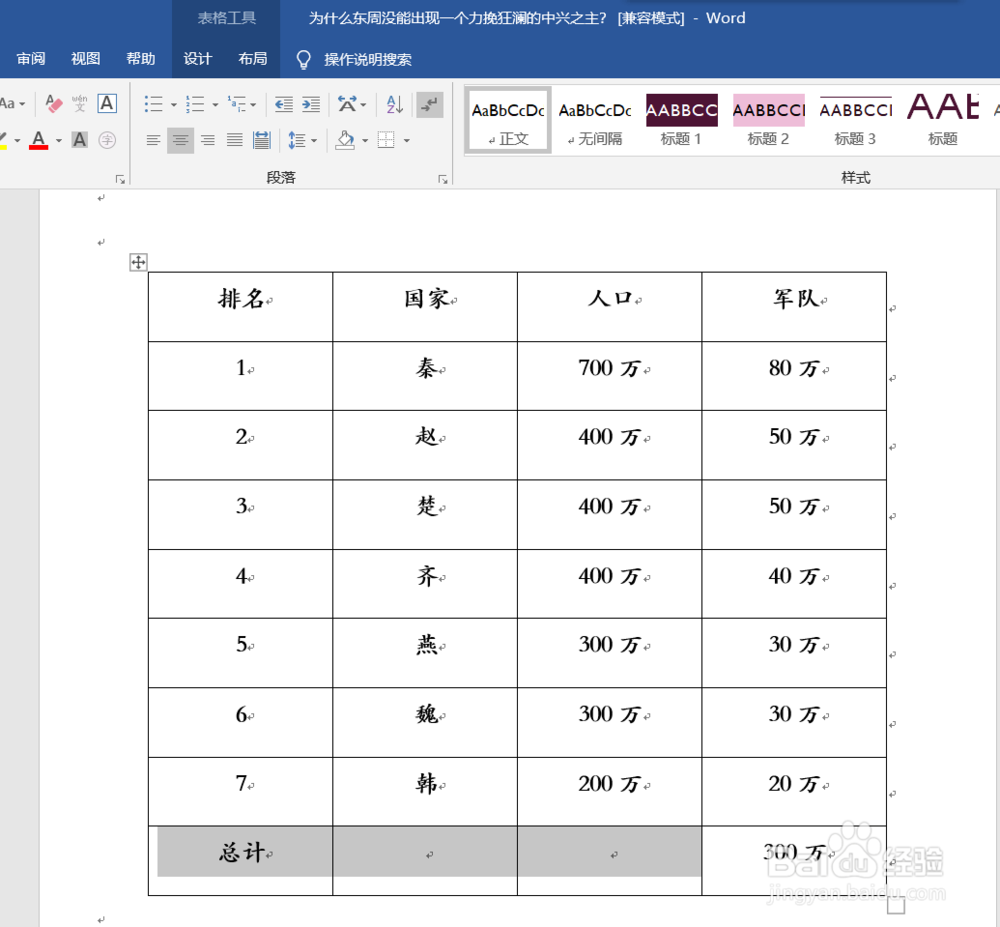Open the 帮助 ribbon tab
Viewport: 1000px width, 927px height.
pyautogui.click(x=140, y=59)
